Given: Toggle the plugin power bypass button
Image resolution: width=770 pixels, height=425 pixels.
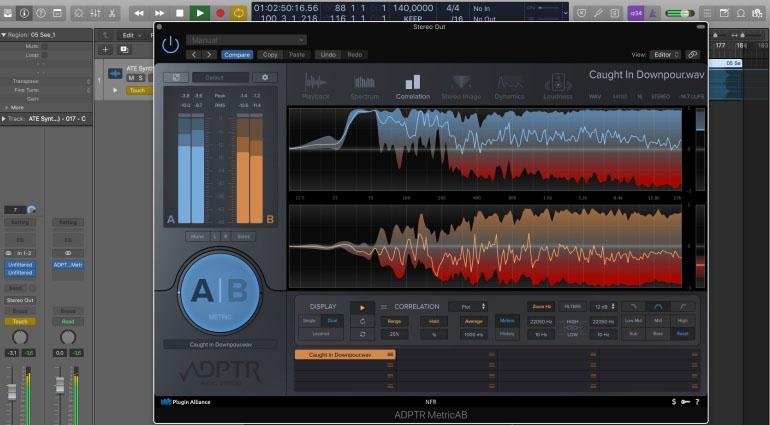Looking at the screenshot, I should pyautogui.click(x=170, y=46).
